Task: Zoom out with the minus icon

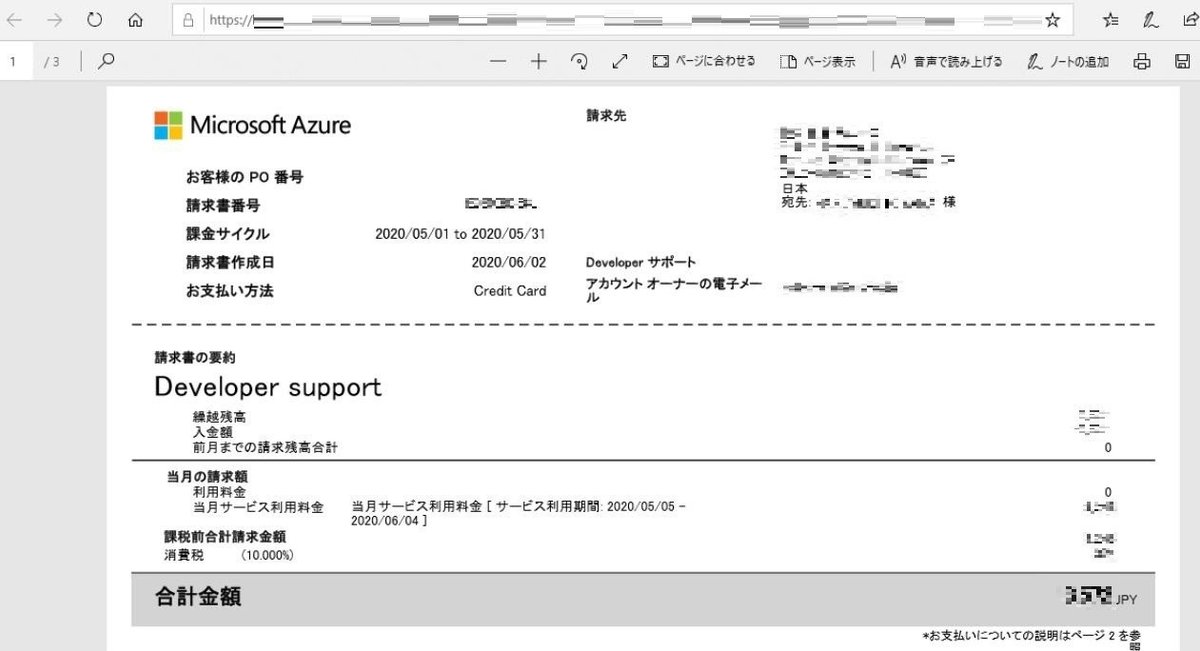Action: pyautogui.click(x=498, y=61)
